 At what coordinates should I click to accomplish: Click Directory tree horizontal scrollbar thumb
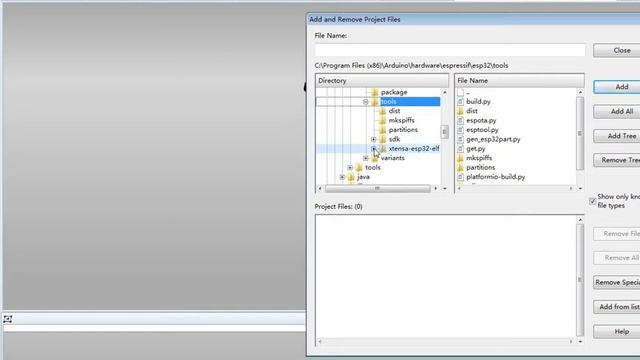pyautogui.click(x=378, y=188)
